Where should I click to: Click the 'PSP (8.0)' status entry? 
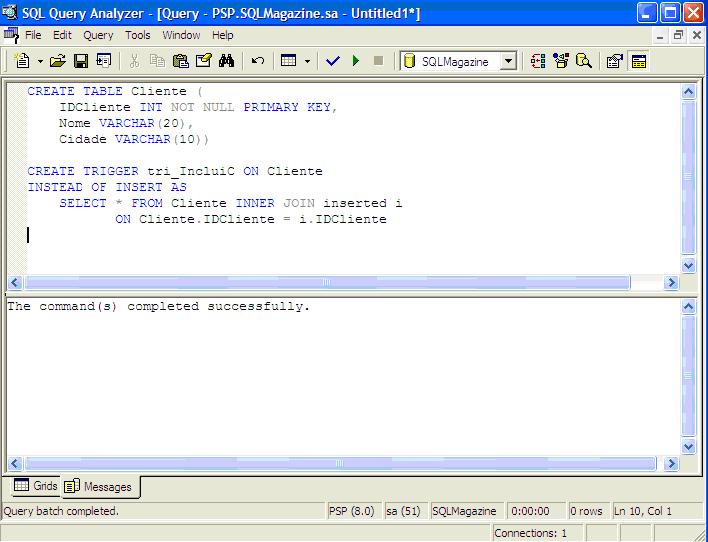pyautogui.click(x=352, y=511)
